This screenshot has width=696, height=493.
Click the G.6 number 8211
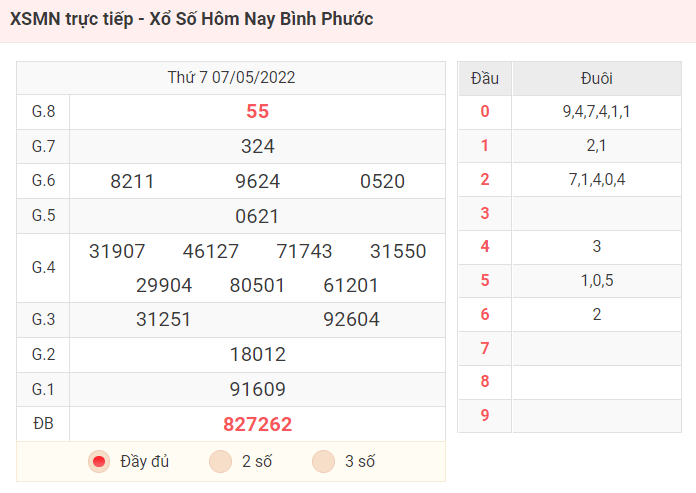pos(132,181)
